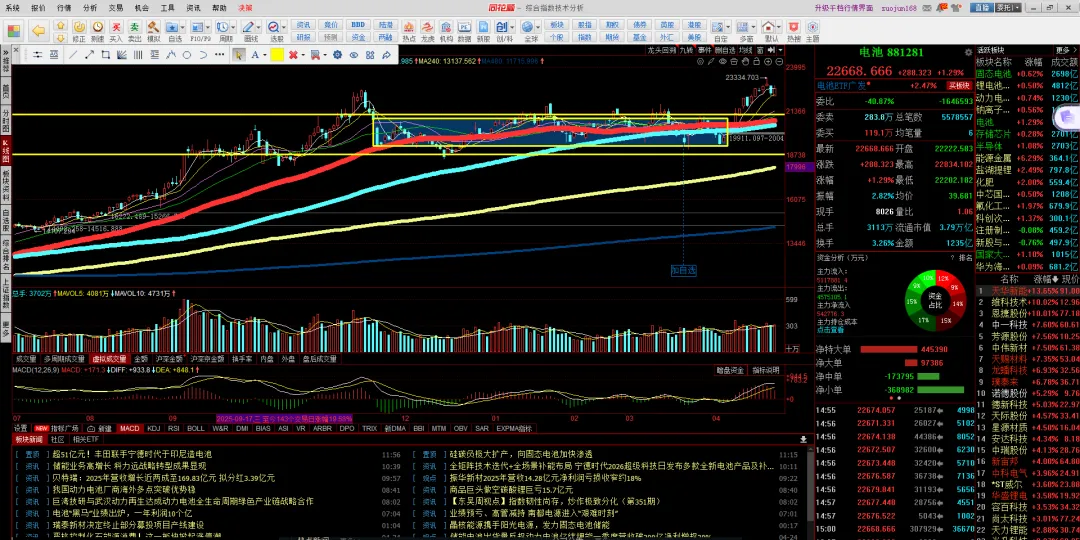Click the 热点 flame icon

coord(408,26)
